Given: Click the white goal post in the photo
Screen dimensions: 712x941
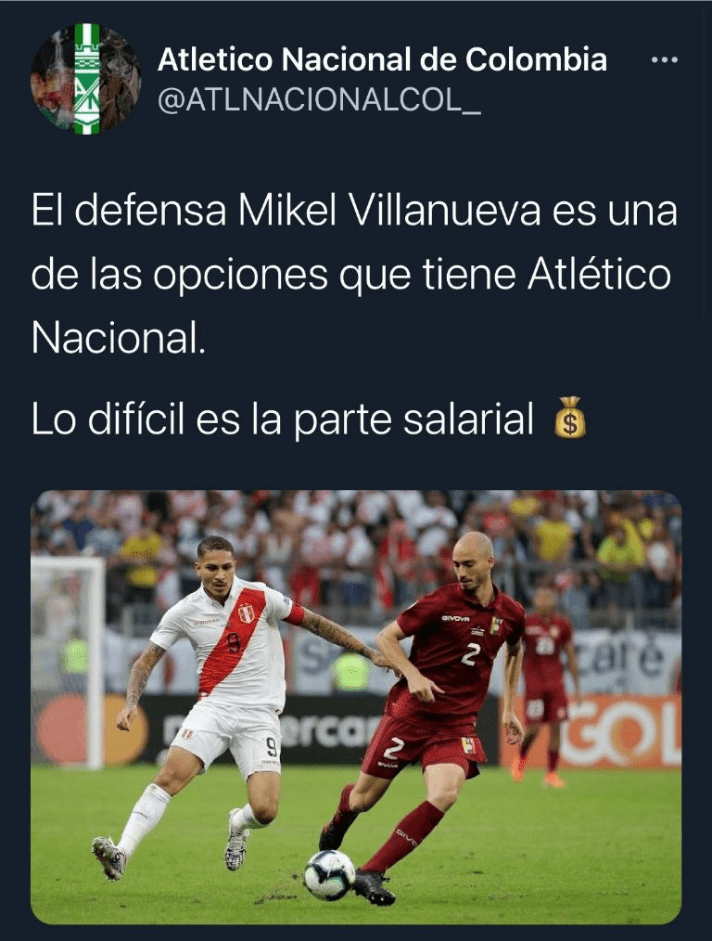Looking at the screenshot, I should [69, 660].
